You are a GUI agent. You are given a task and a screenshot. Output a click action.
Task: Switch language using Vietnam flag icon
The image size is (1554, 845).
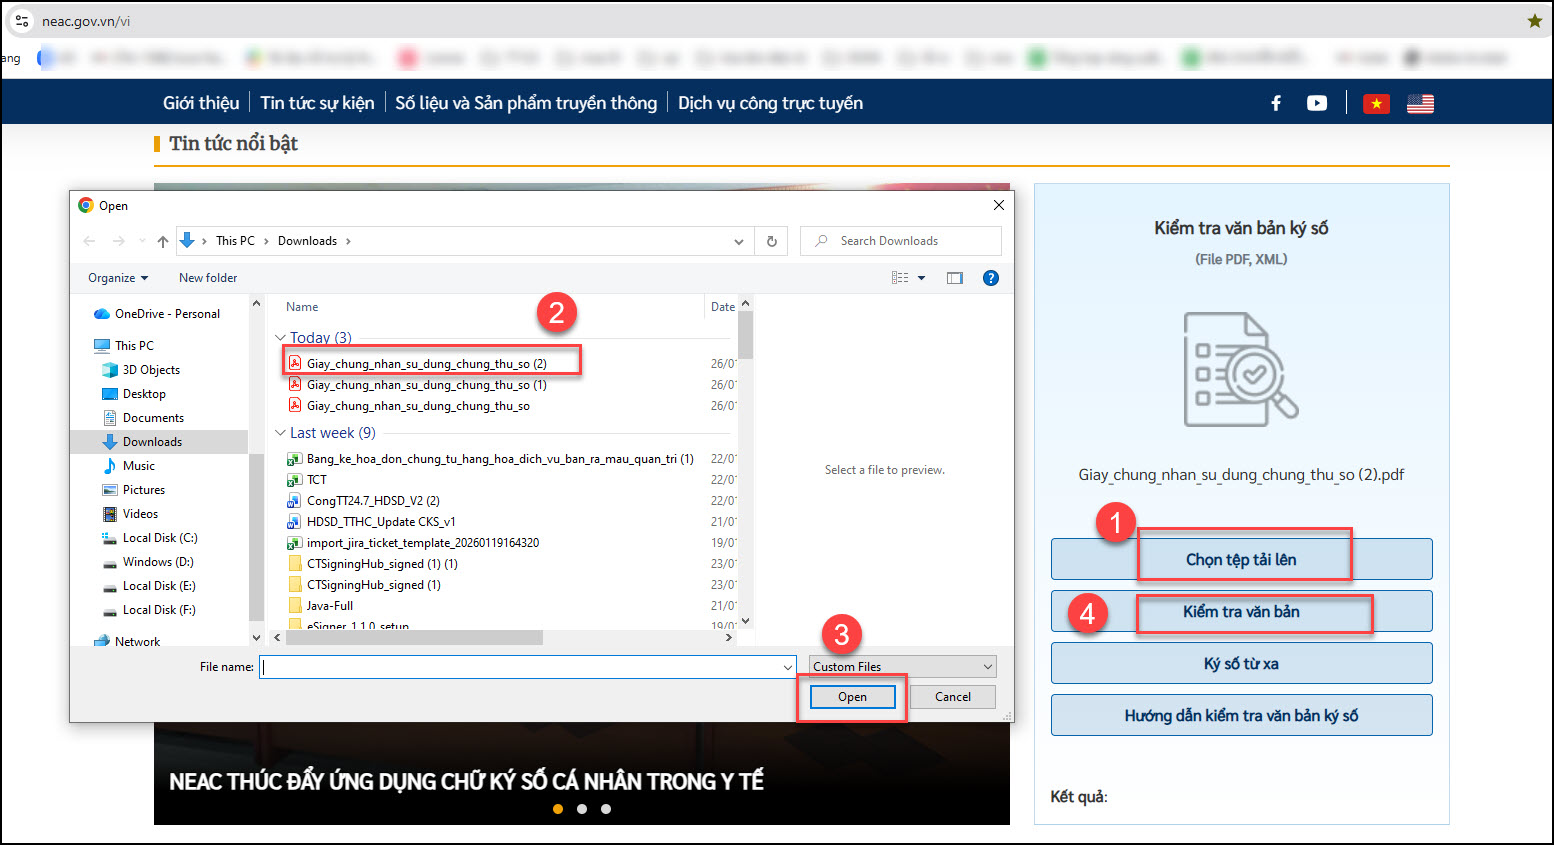coord(1376,103)
